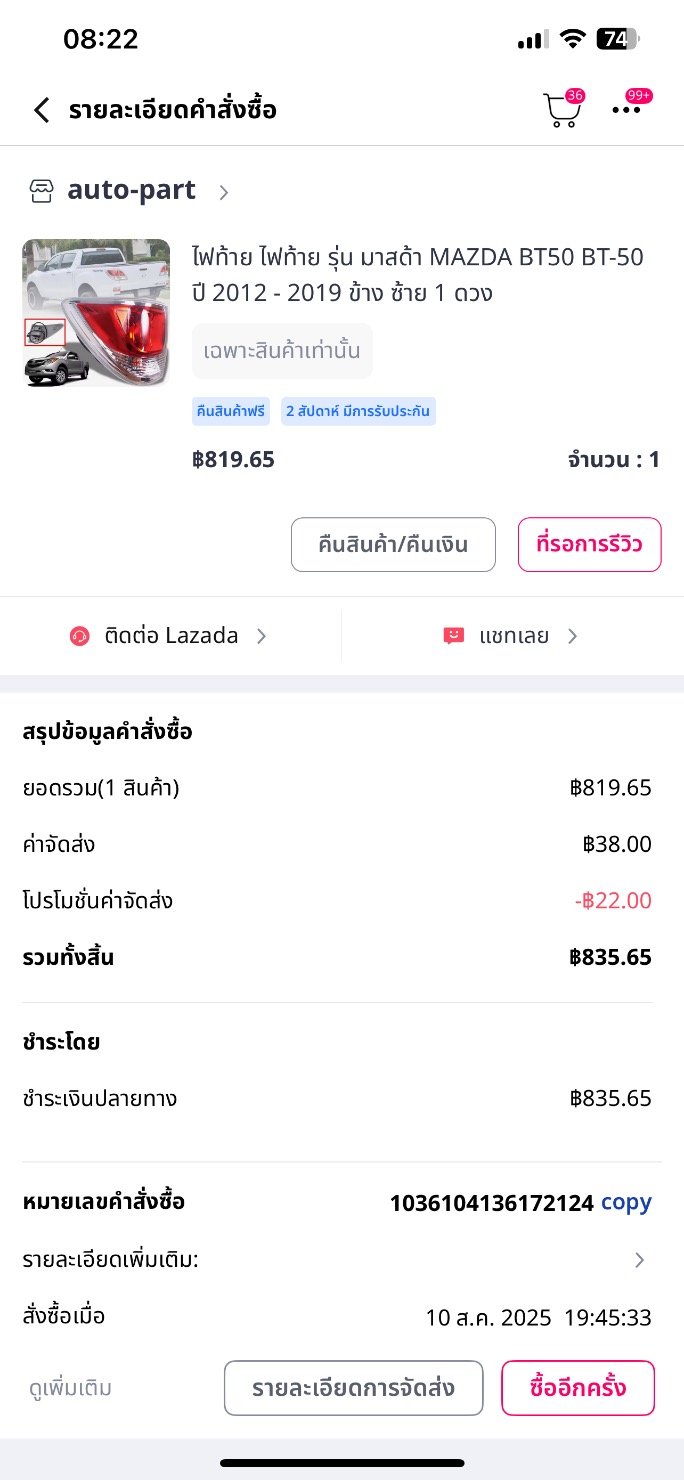684x1480 pixels.
Task: Open the shopping cart icon
Action: pyautogui.click(x=560, y=110)
